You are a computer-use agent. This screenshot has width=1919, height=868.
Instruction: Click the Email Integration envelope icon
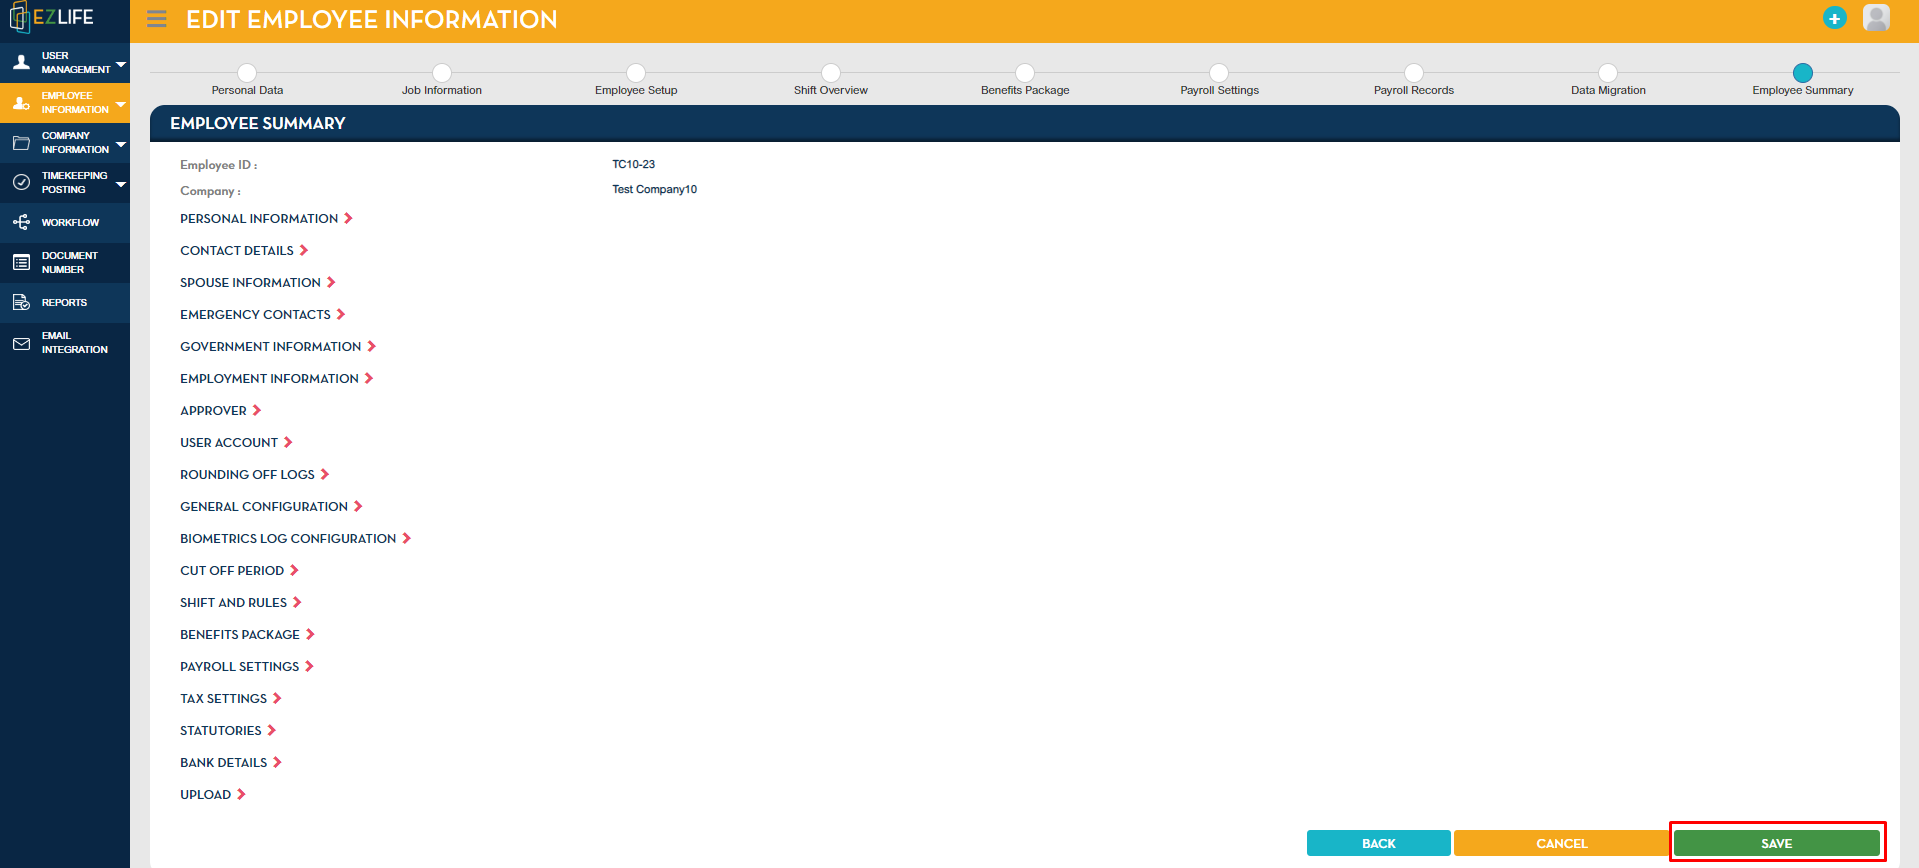point(21,343)
